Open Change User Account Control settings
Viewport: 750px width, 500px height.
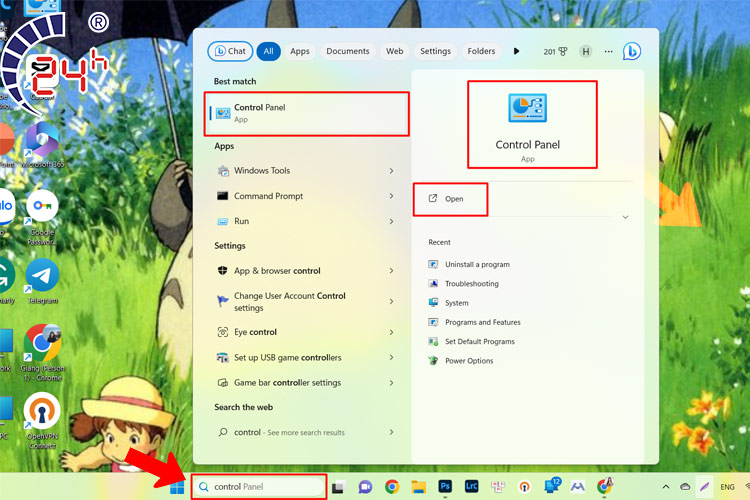coord(307,301)
